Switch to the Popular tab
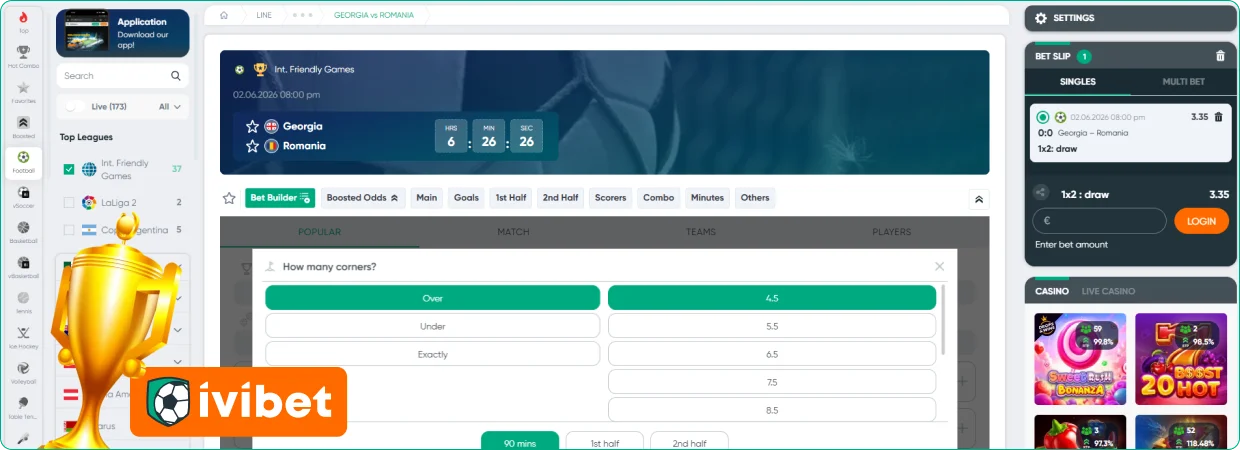The width and height of the screenshot is (1240, 450). pyautogui.click(x=319, y=232)
